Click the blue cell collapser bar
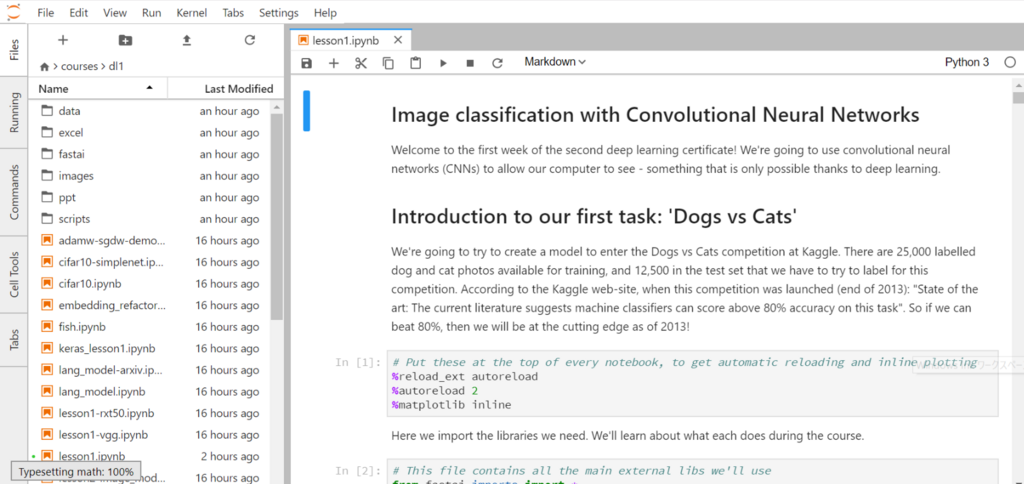This screenshot has width=1024, height=484. (306, 111)
